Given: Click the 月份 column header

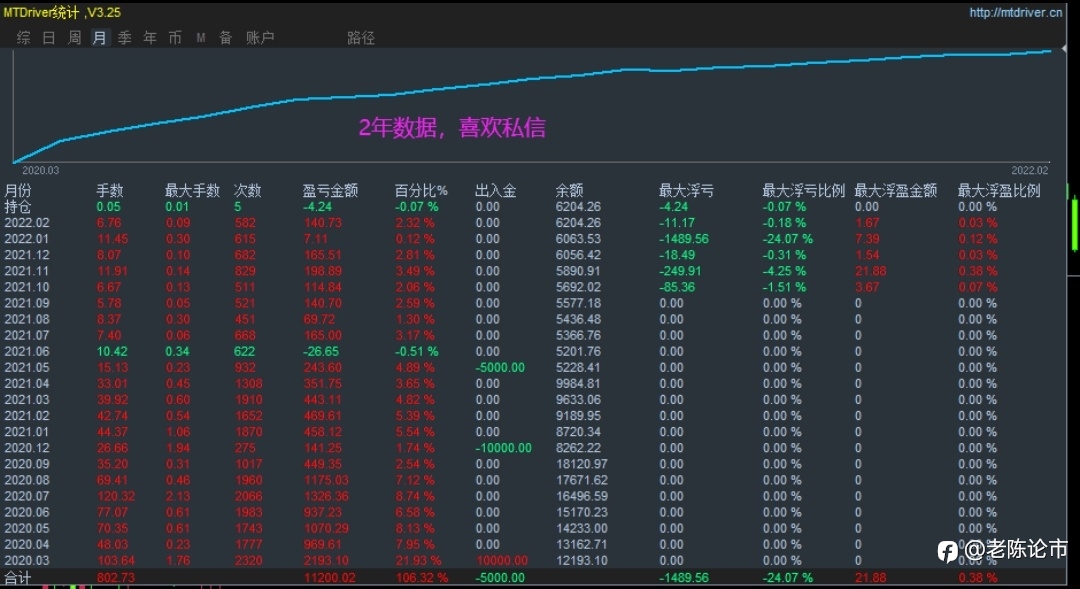Looking at the screenshot, I should [18, 191].
